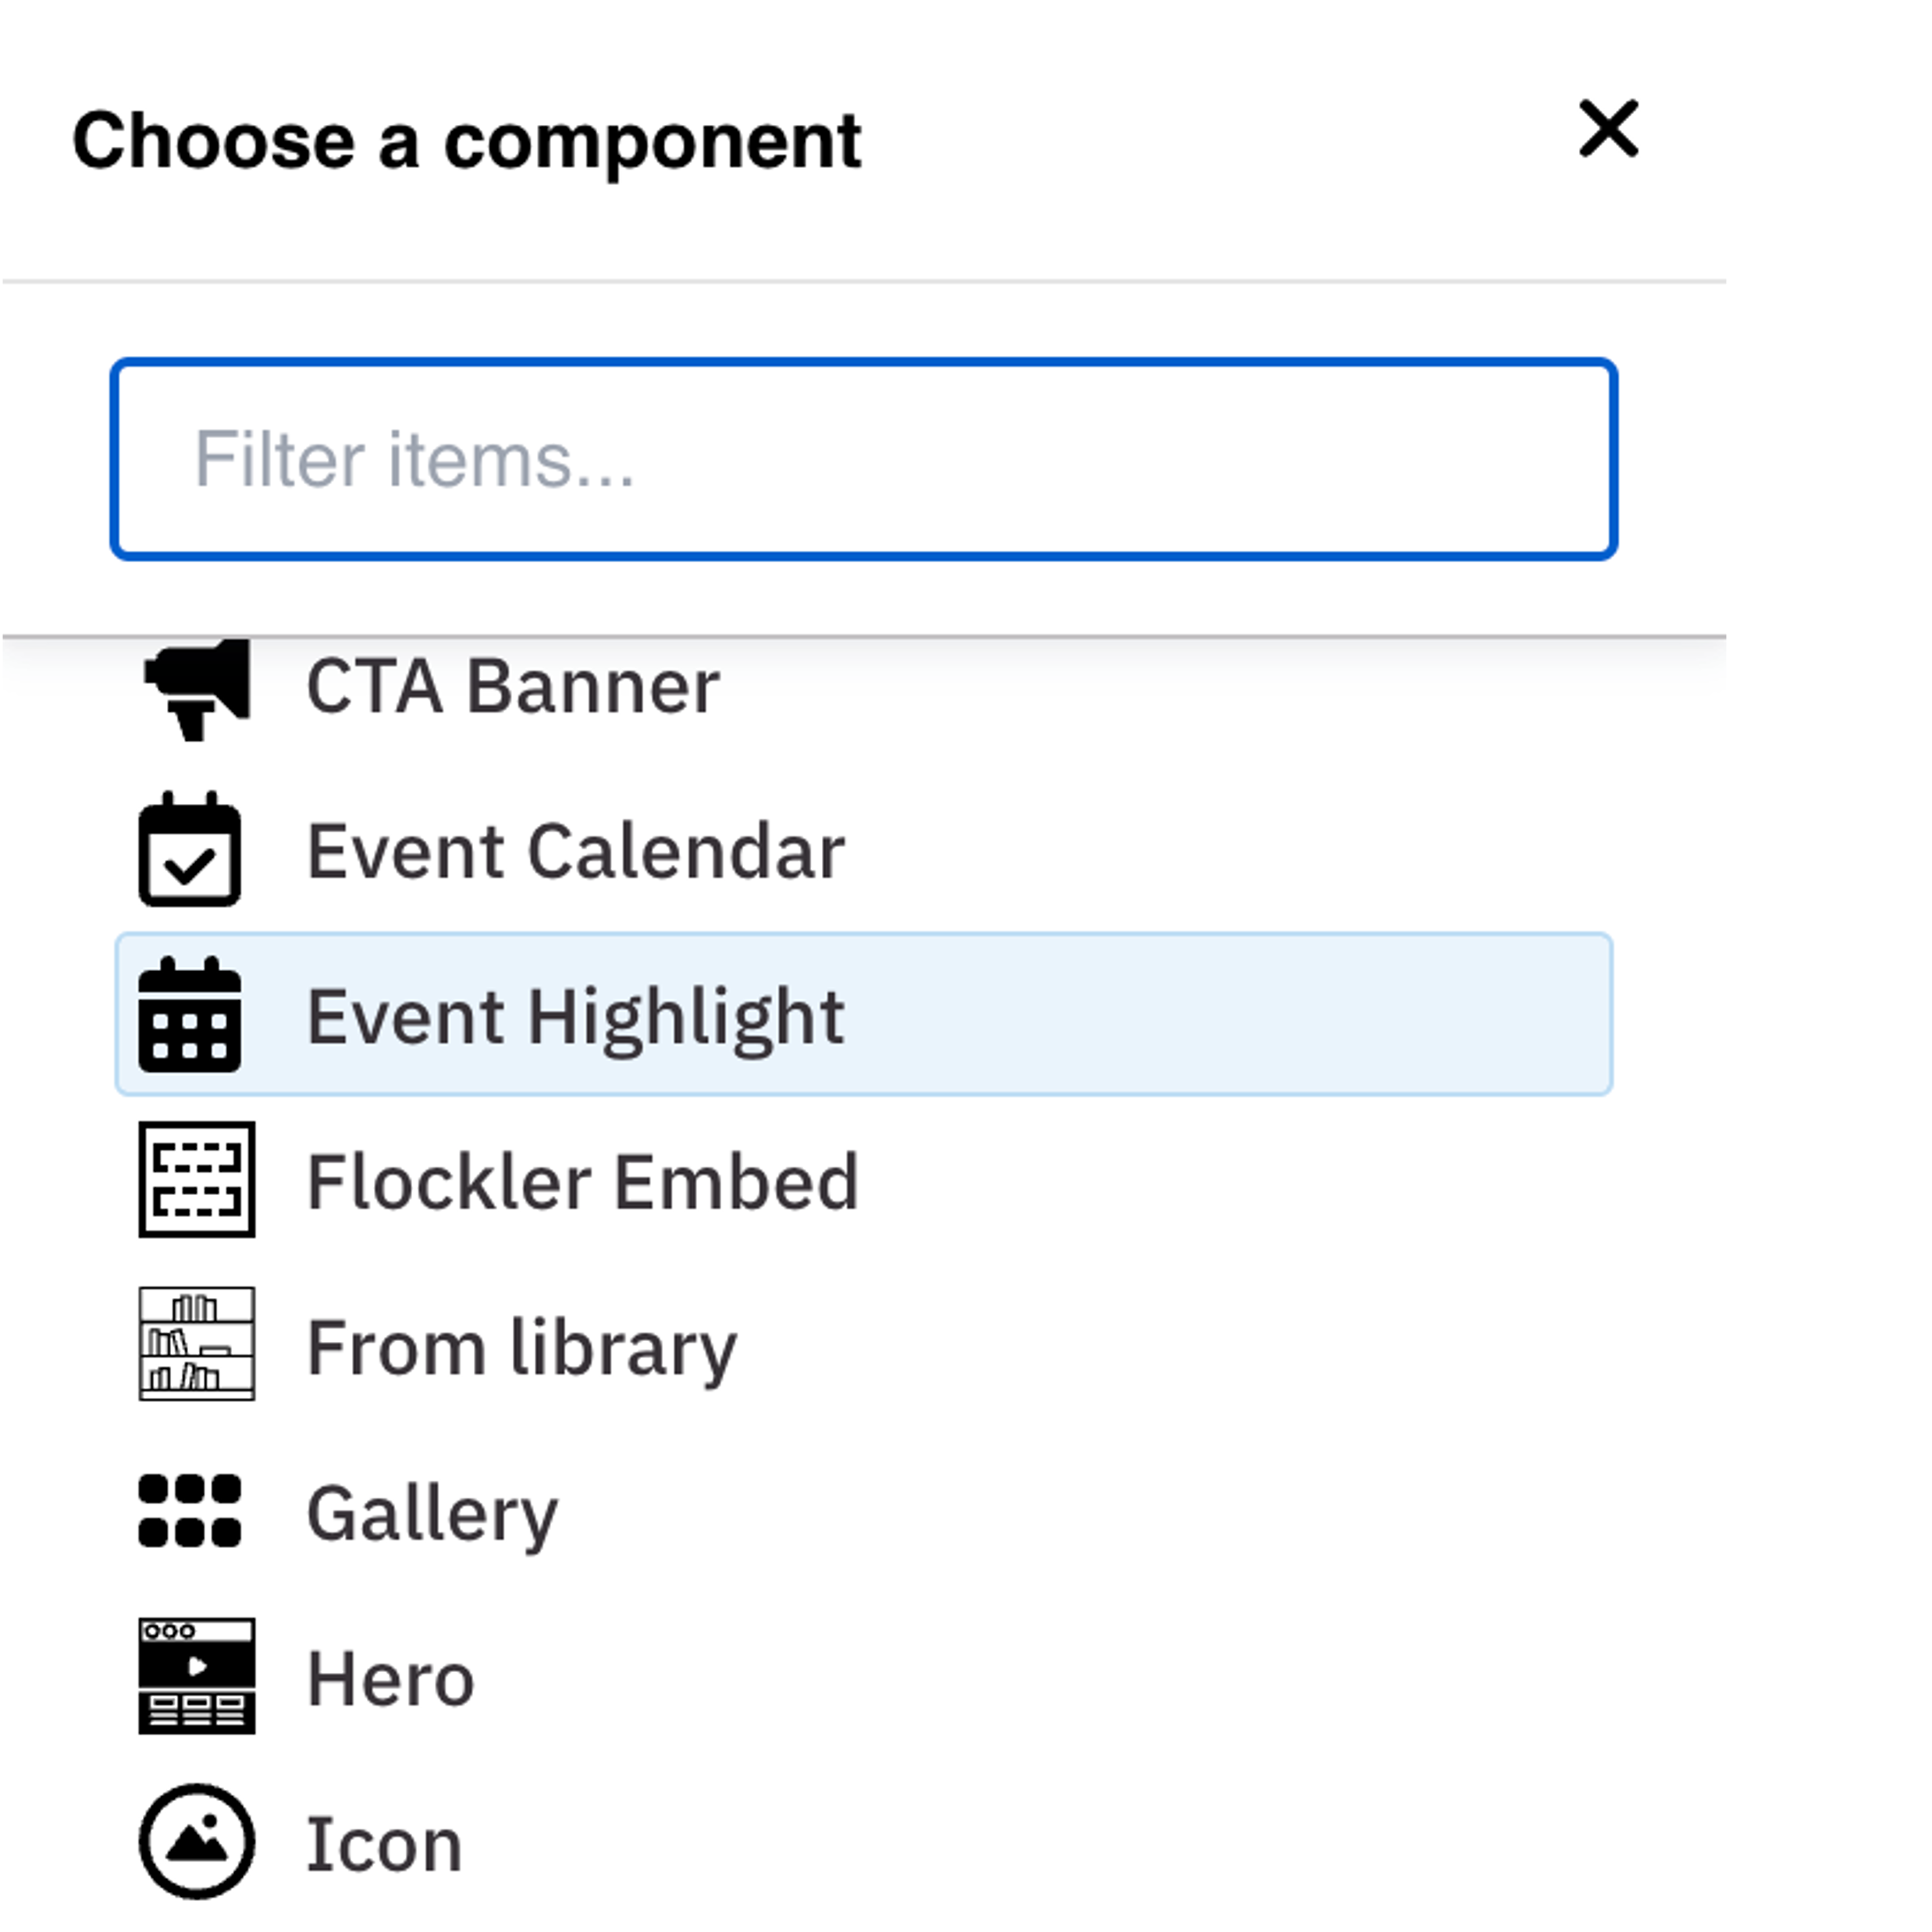Select the CTA Banner component
The image size is (1932, 1932).
pos(513,688)
